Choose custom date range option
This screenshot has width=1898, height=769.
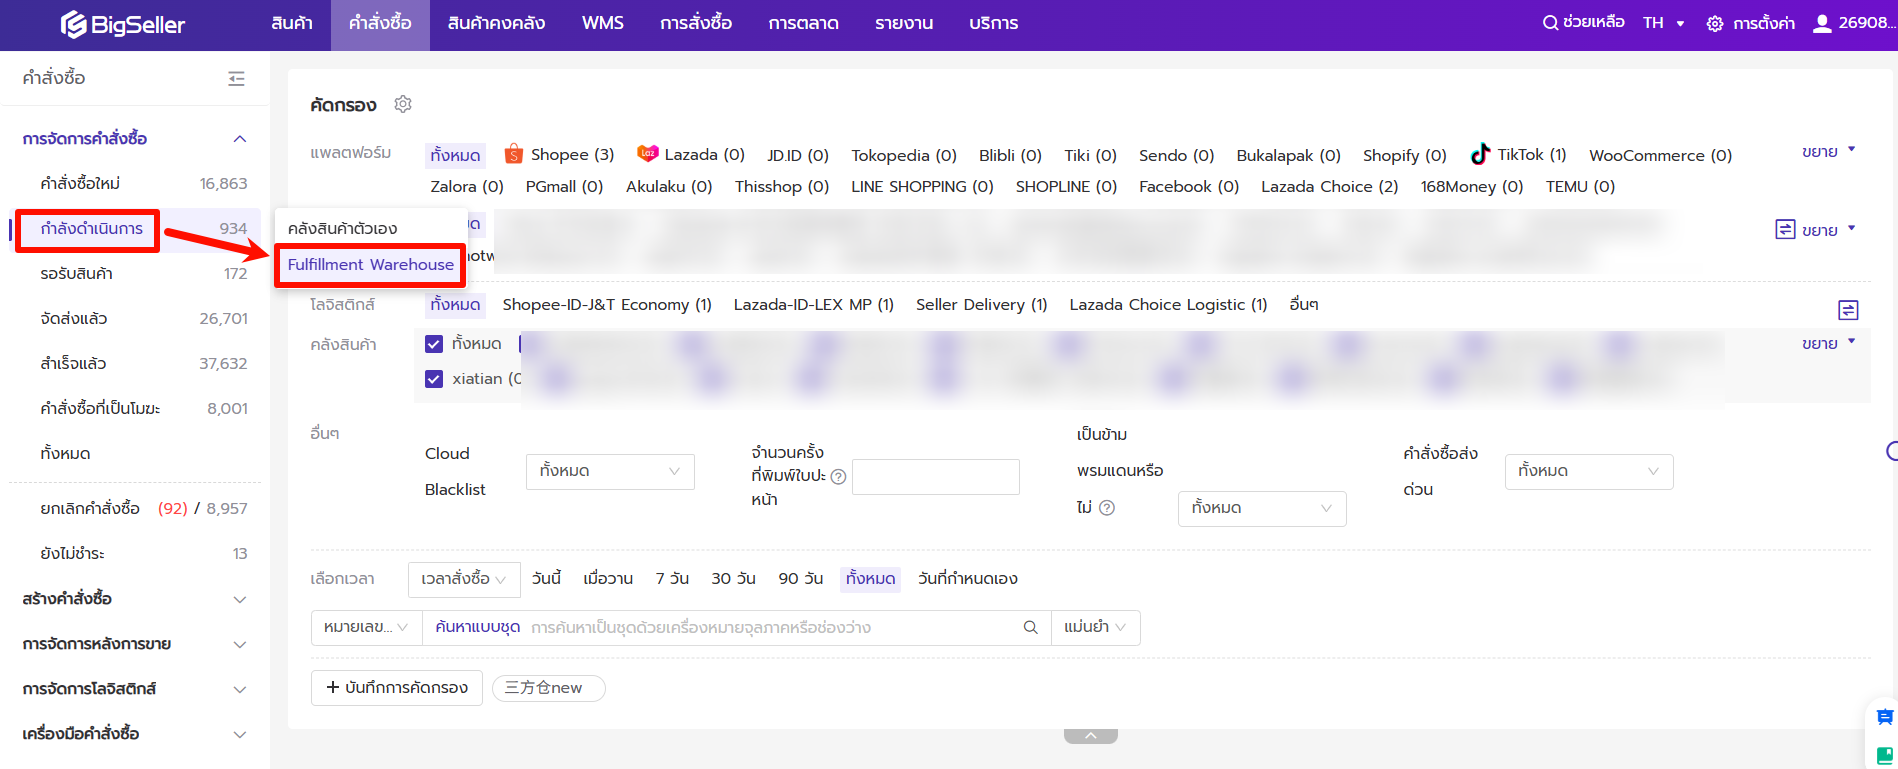pos(967,579)
